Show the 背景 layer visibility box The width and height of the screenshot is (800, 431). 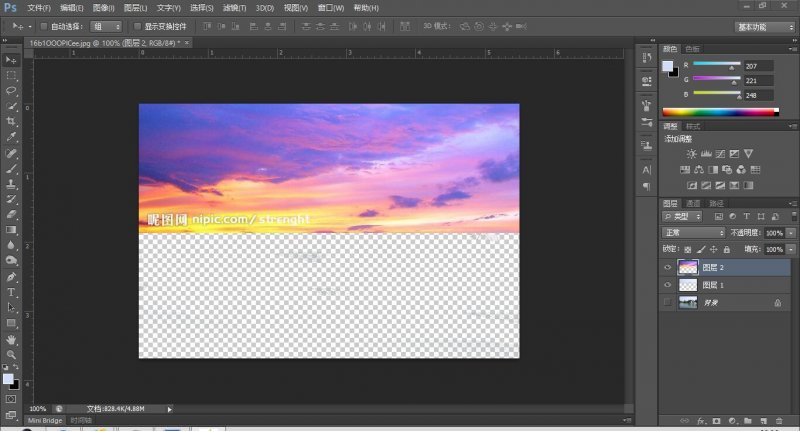[667, 302]
